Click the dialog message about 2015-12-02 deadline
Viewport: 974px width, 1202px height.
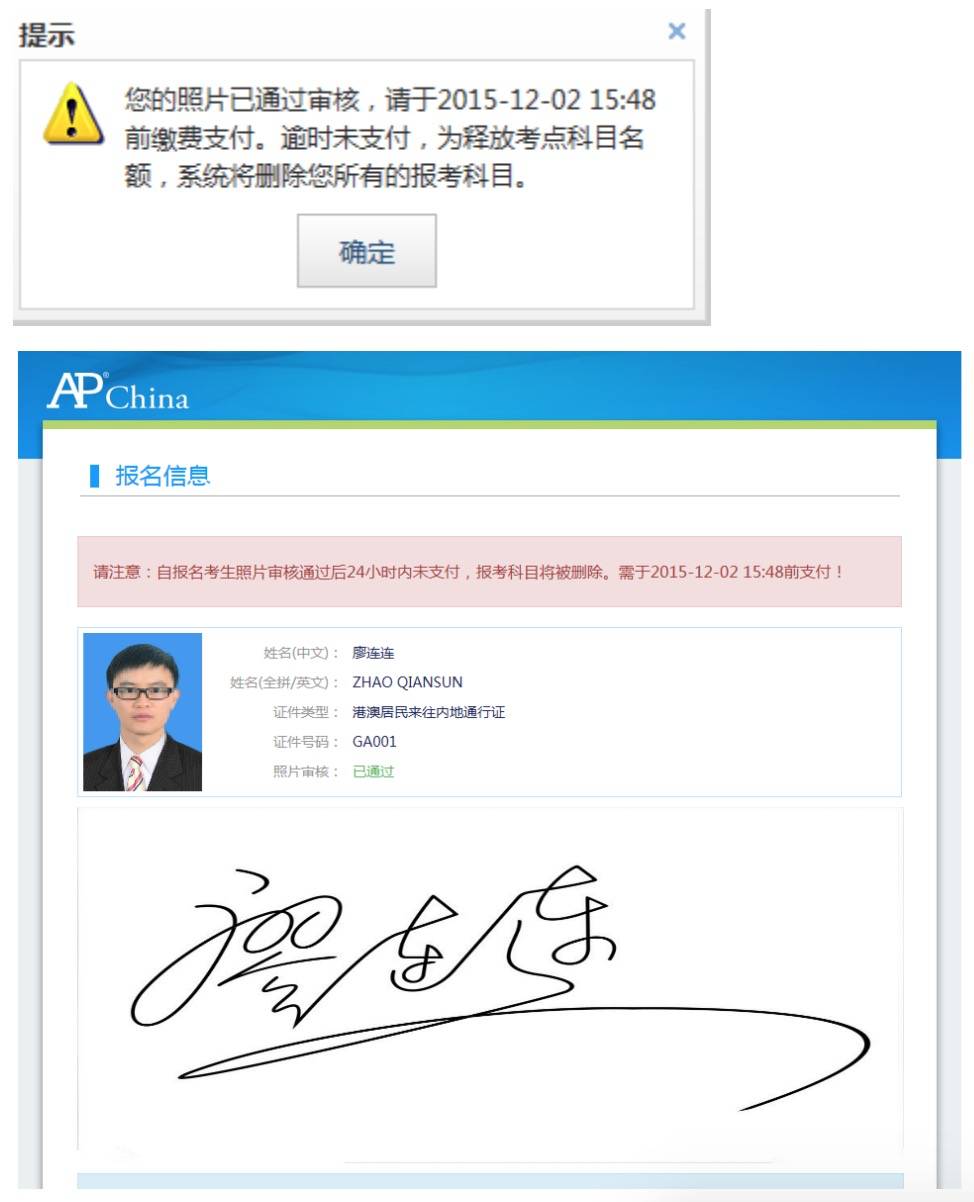pyautogui.click(x=390, y=140)
